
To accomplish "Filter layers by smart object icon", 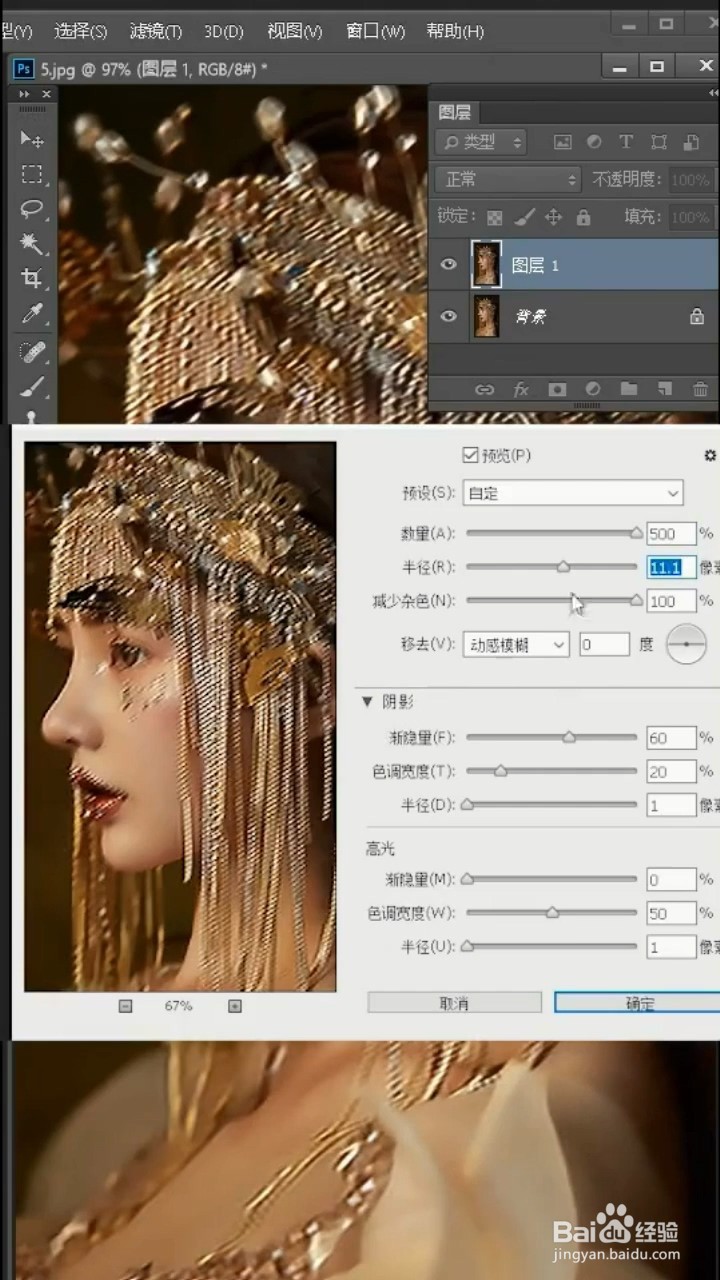I will coord(690,142).
